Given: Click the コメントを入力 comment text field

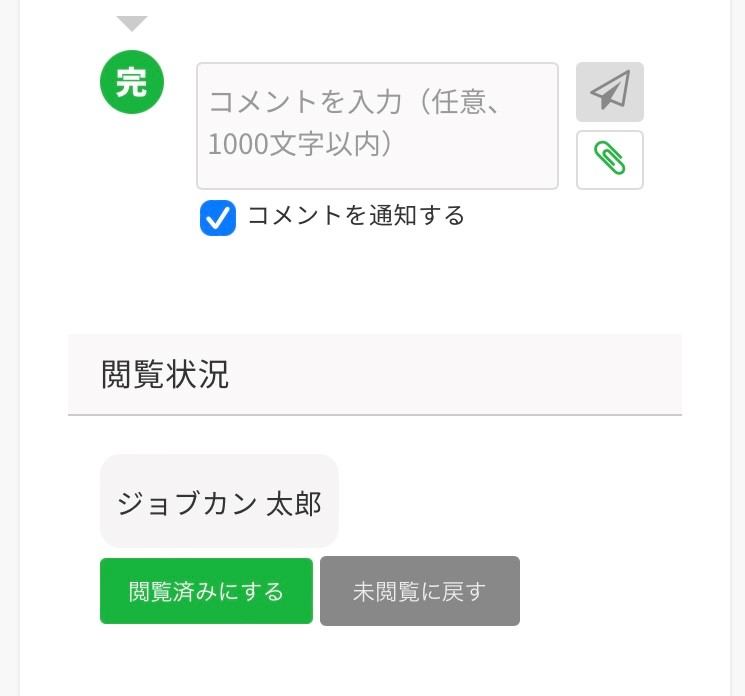Looking at the screenshot, I should point(377,126).
